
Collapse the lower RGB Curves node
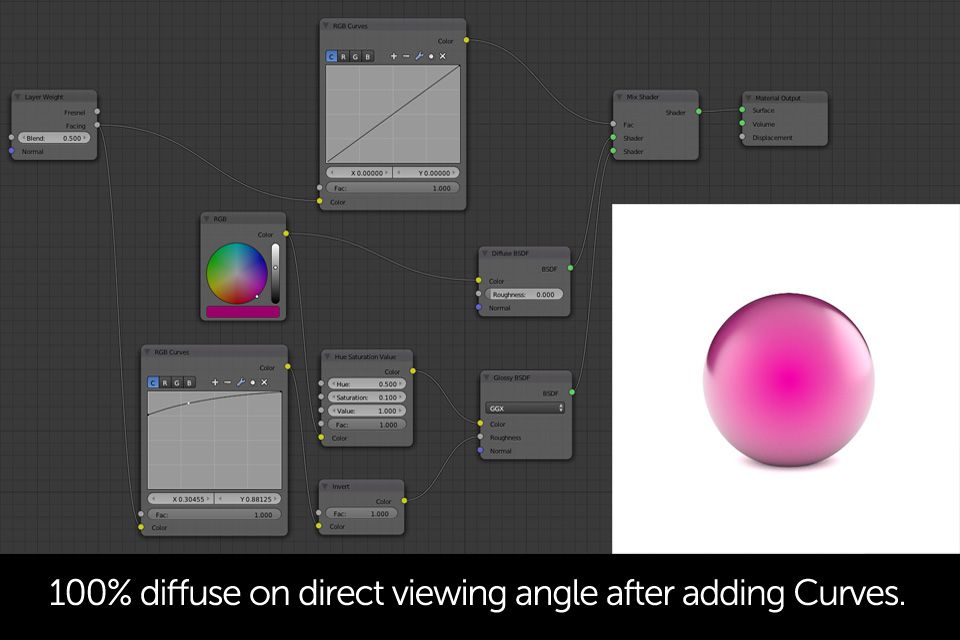147,352
